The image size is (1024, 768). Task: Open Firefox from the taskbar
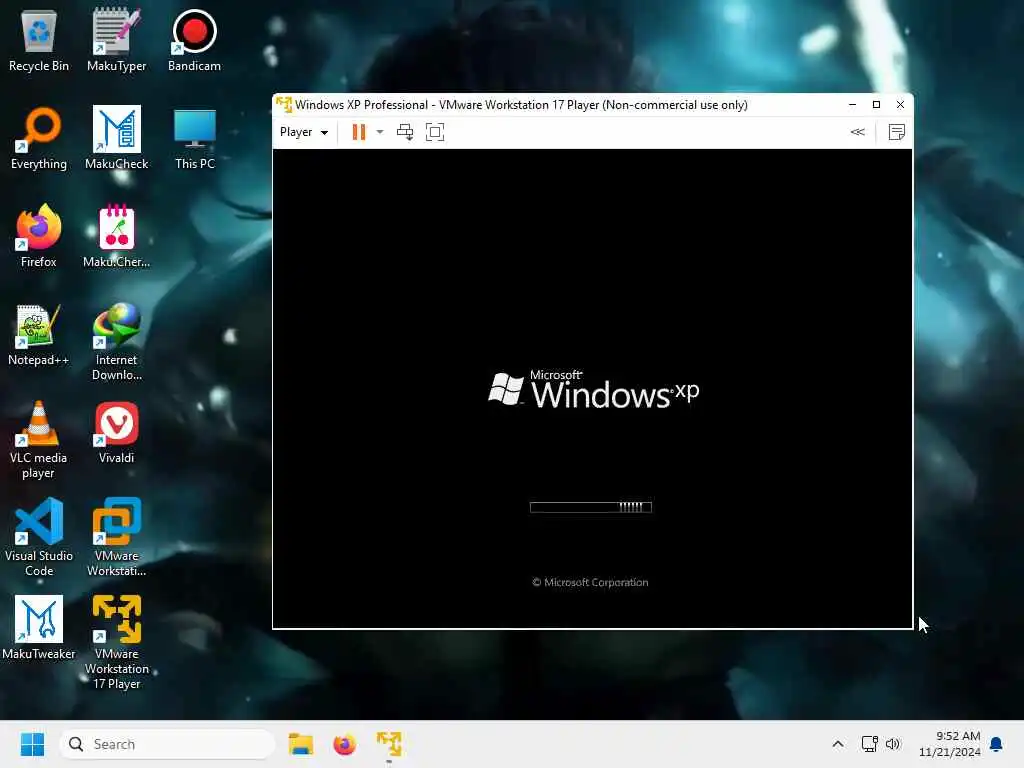click(x=344, y=744)
